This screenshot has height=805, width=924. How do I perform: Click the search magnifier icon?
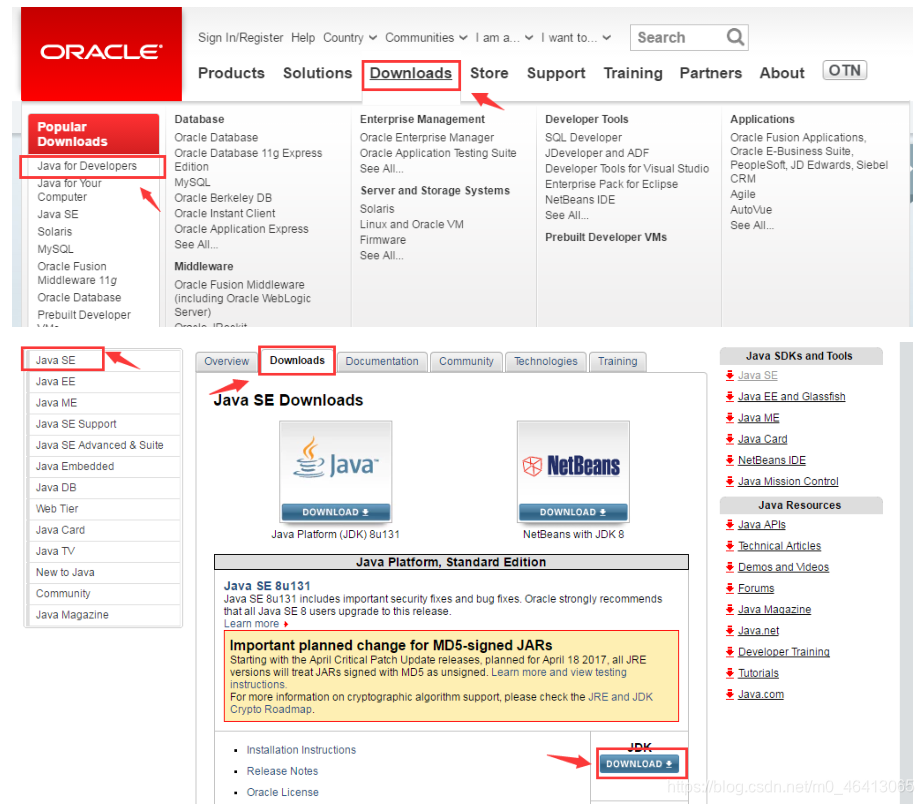click(735, 37)
